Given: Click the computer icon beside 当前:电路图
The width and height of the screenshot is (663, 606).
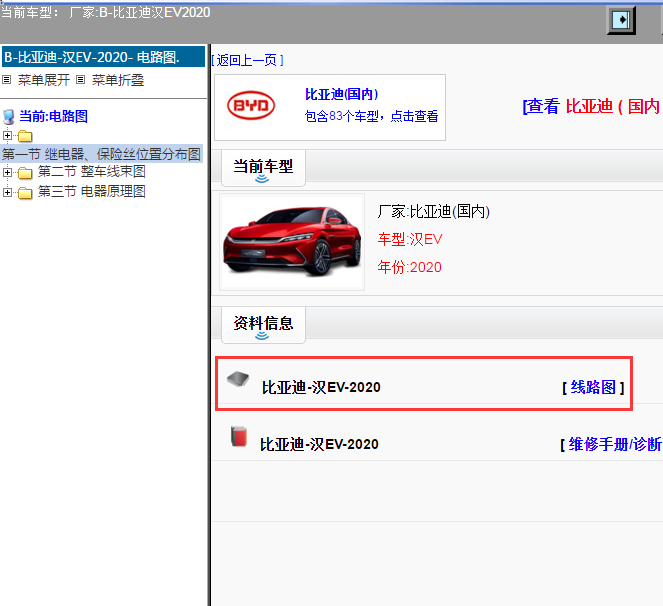Looking at the screenshot, I should pos(8,117).
